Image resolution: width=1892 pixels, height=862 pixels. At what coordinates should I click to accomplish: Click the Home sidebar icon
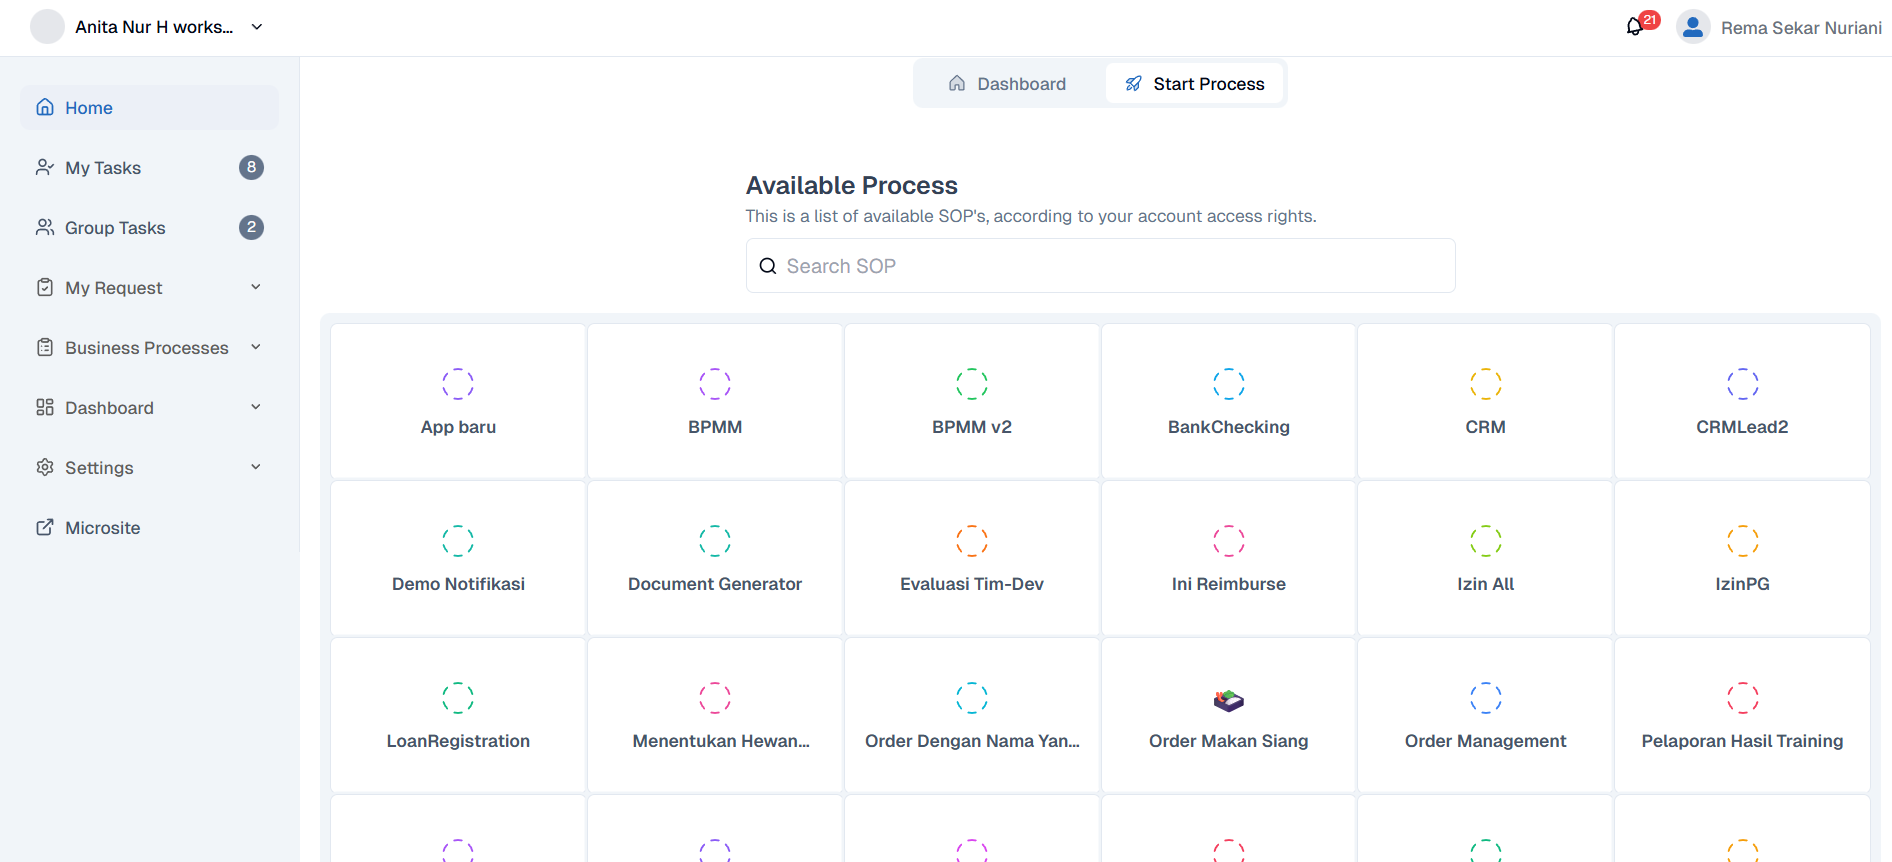[45, 107]
